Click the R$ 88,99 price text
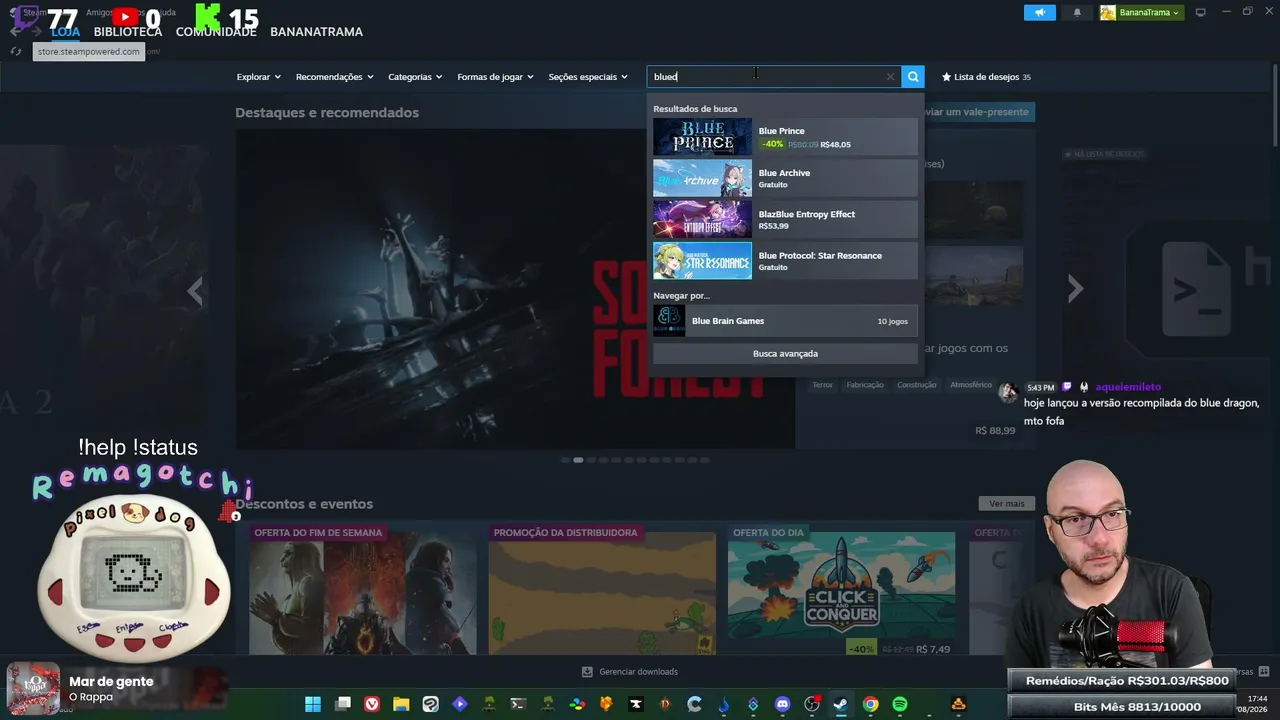The image size is (1280, 720). (x=995, y=431)
